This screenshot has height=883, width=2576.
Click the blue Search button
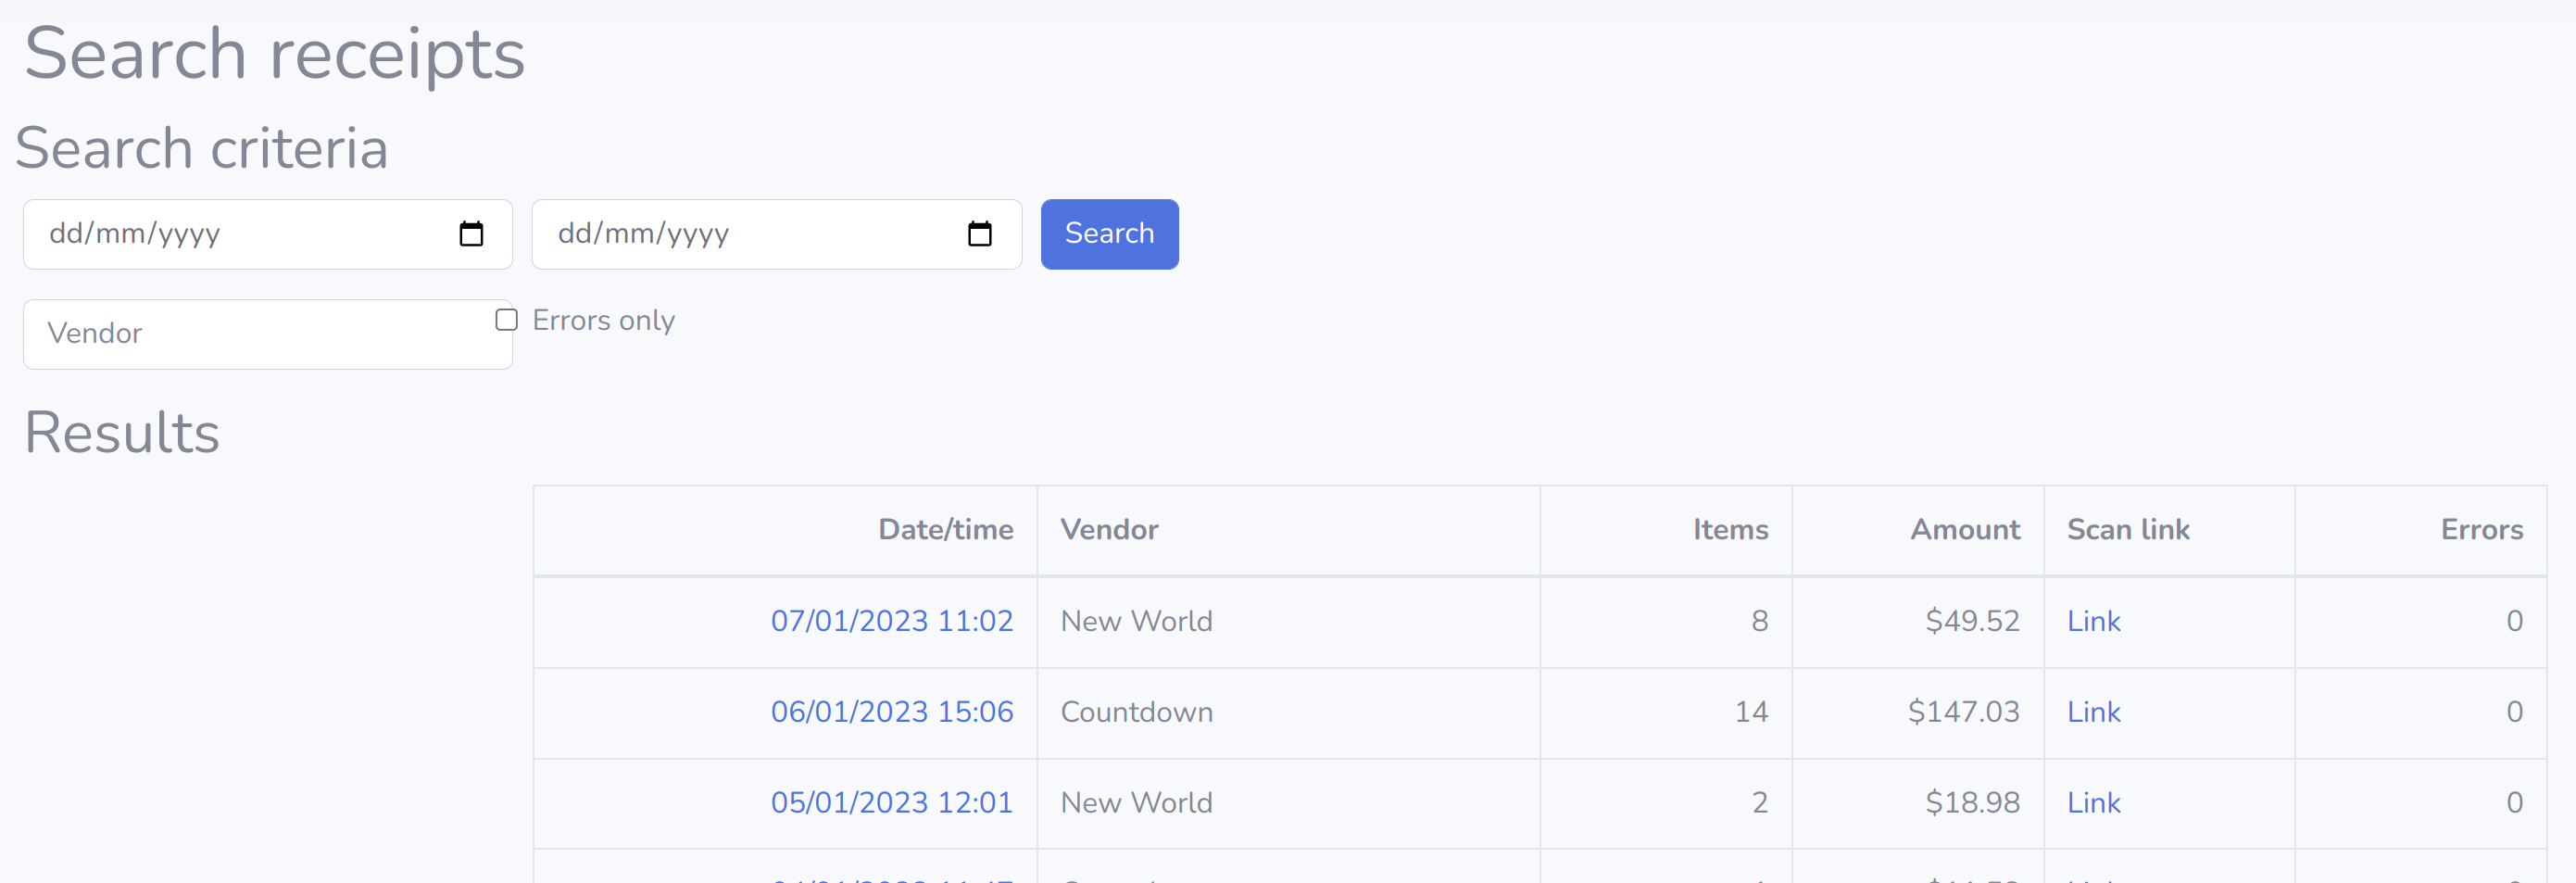tap(1109, 234)
